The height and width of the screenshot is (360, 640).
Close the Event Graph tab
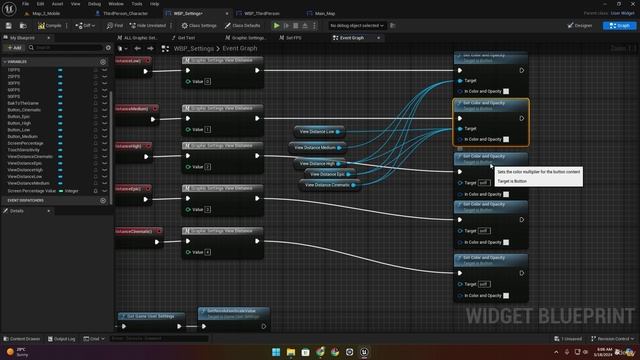(x=378, y=38)
